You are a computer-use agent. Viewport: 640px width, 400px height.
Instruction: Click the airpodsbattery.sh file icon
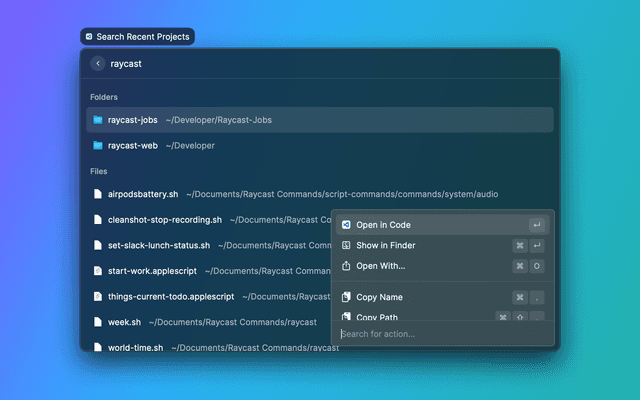click(x=98, y=194)
